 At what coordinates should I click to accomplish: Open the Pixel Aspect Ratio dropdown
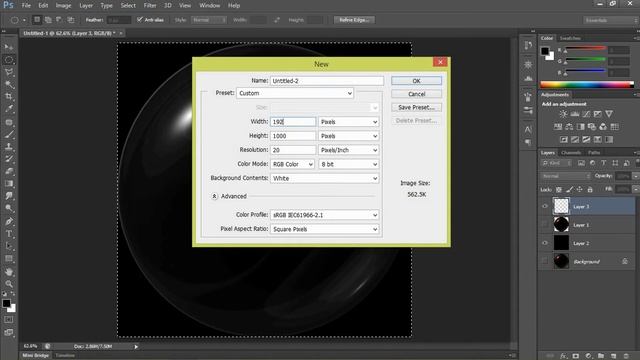324,229
